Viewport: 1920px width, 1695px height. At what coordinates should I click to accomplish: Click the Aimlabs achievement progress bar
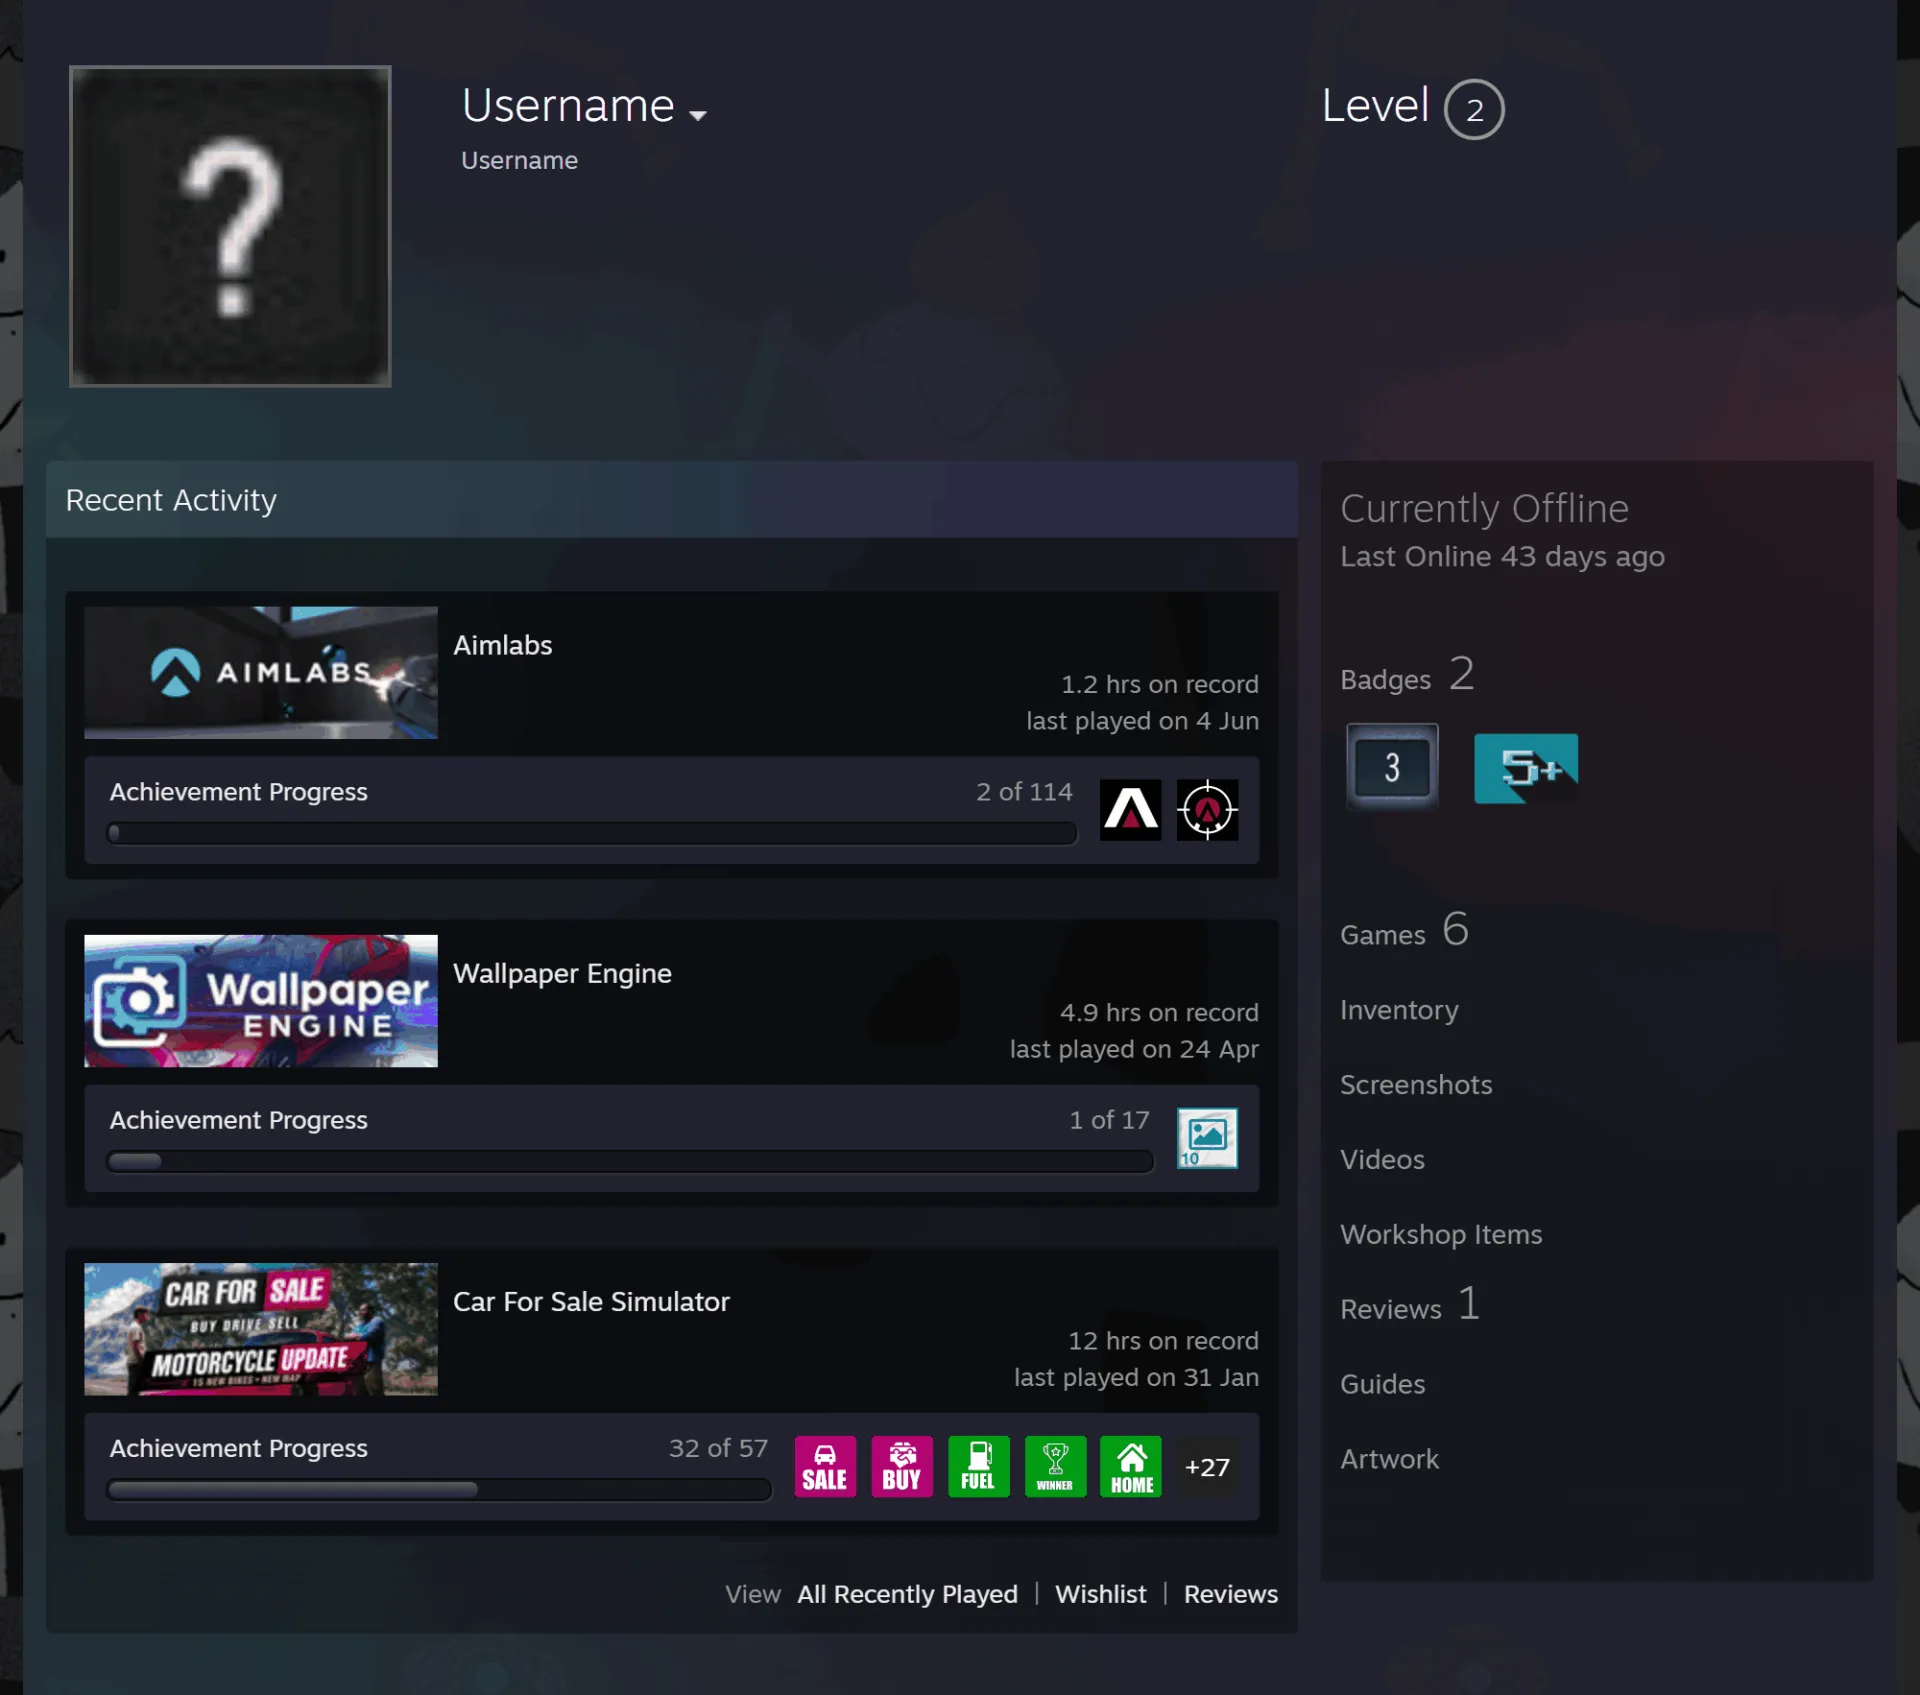(x=592, y=833)
